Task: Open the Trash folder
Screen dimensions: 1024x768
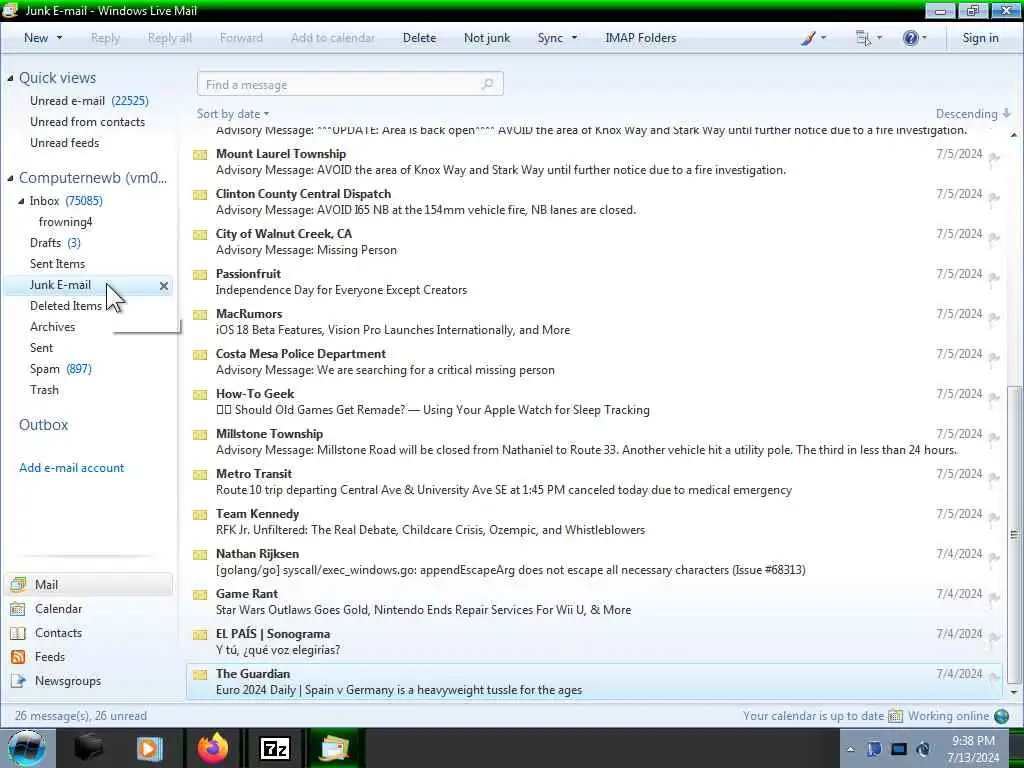Action: (x=44, y=390)
